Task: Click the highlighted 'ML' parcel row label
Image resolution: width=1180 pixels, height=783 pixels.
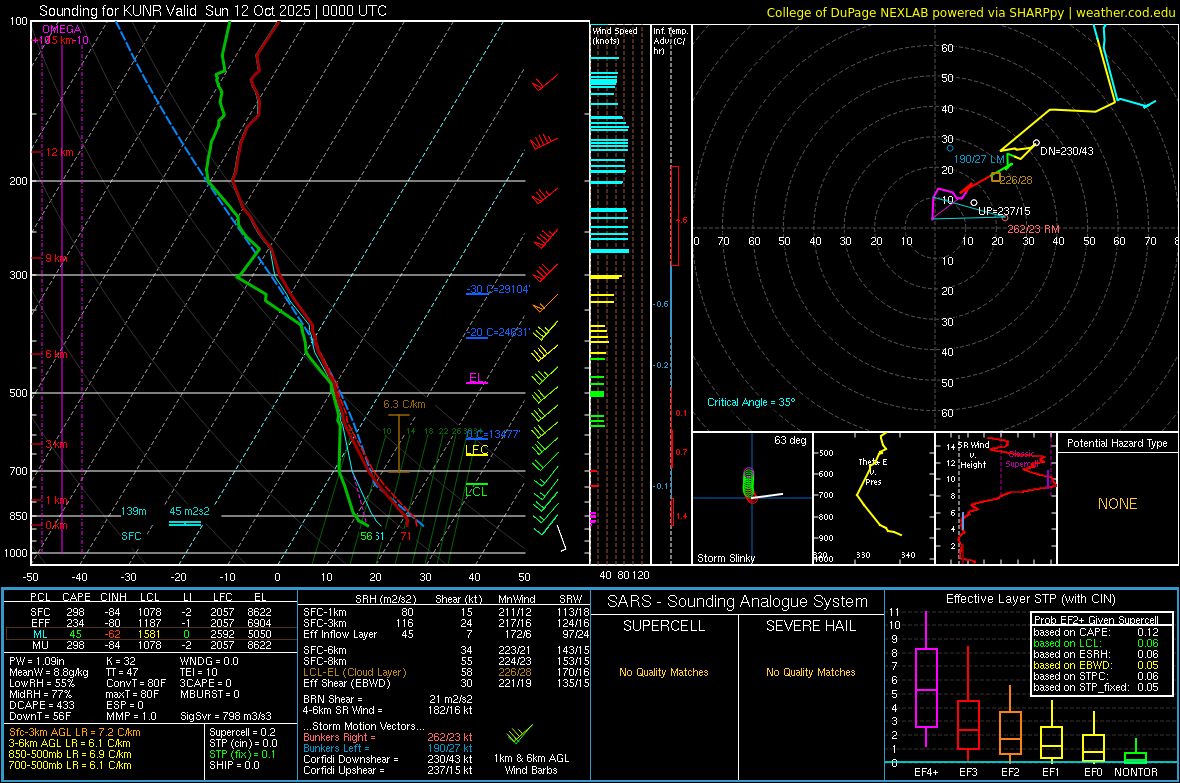Action: click(x=40, y=634)
